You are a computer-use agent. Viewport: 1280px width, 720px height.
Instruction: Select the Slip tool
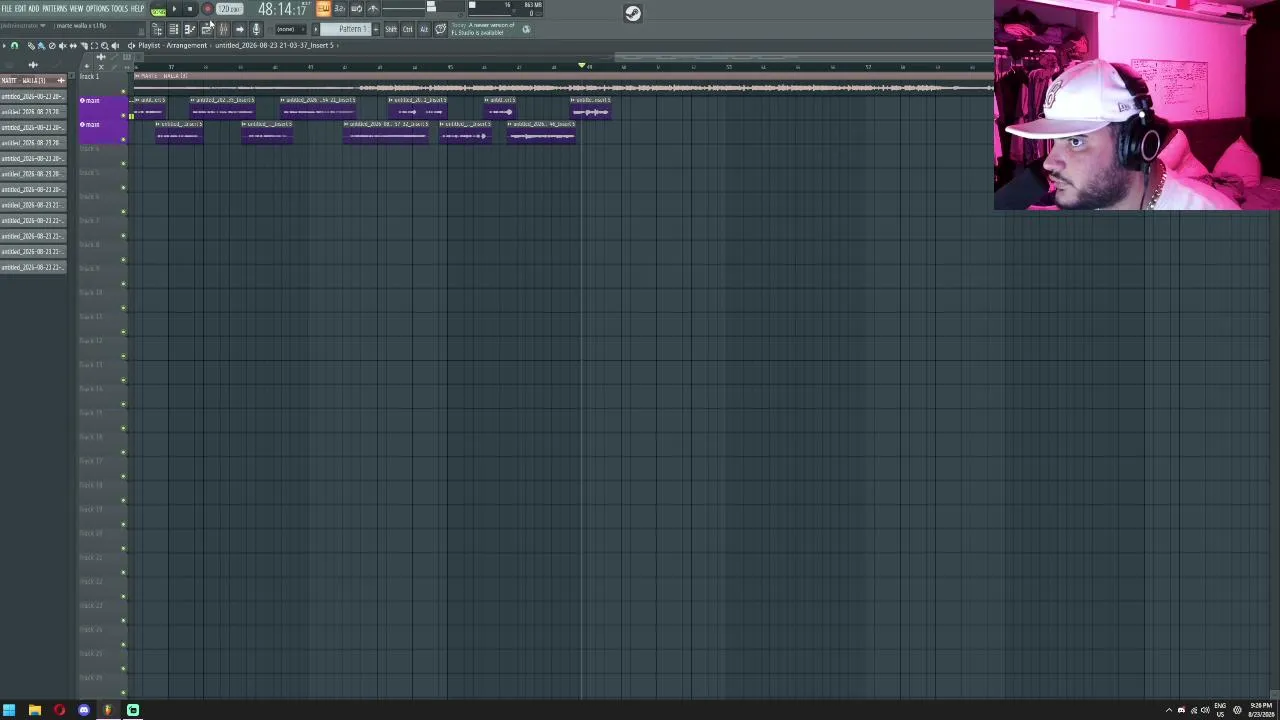(73, 46)
